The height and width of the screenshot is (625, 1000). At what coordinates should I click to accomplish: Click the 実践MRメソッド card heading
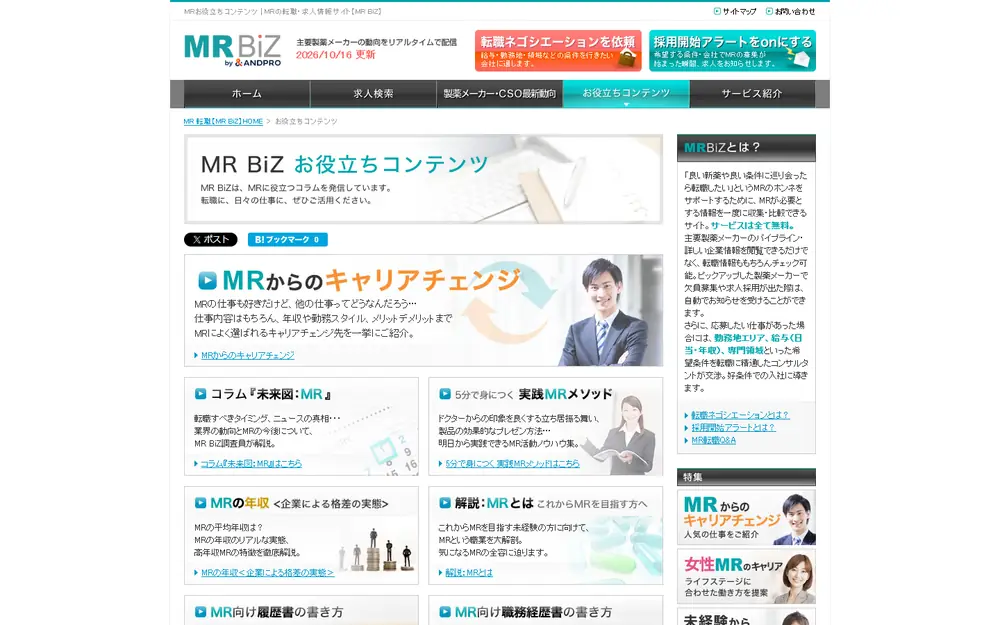pyautogui.click(x=533, y=394)
